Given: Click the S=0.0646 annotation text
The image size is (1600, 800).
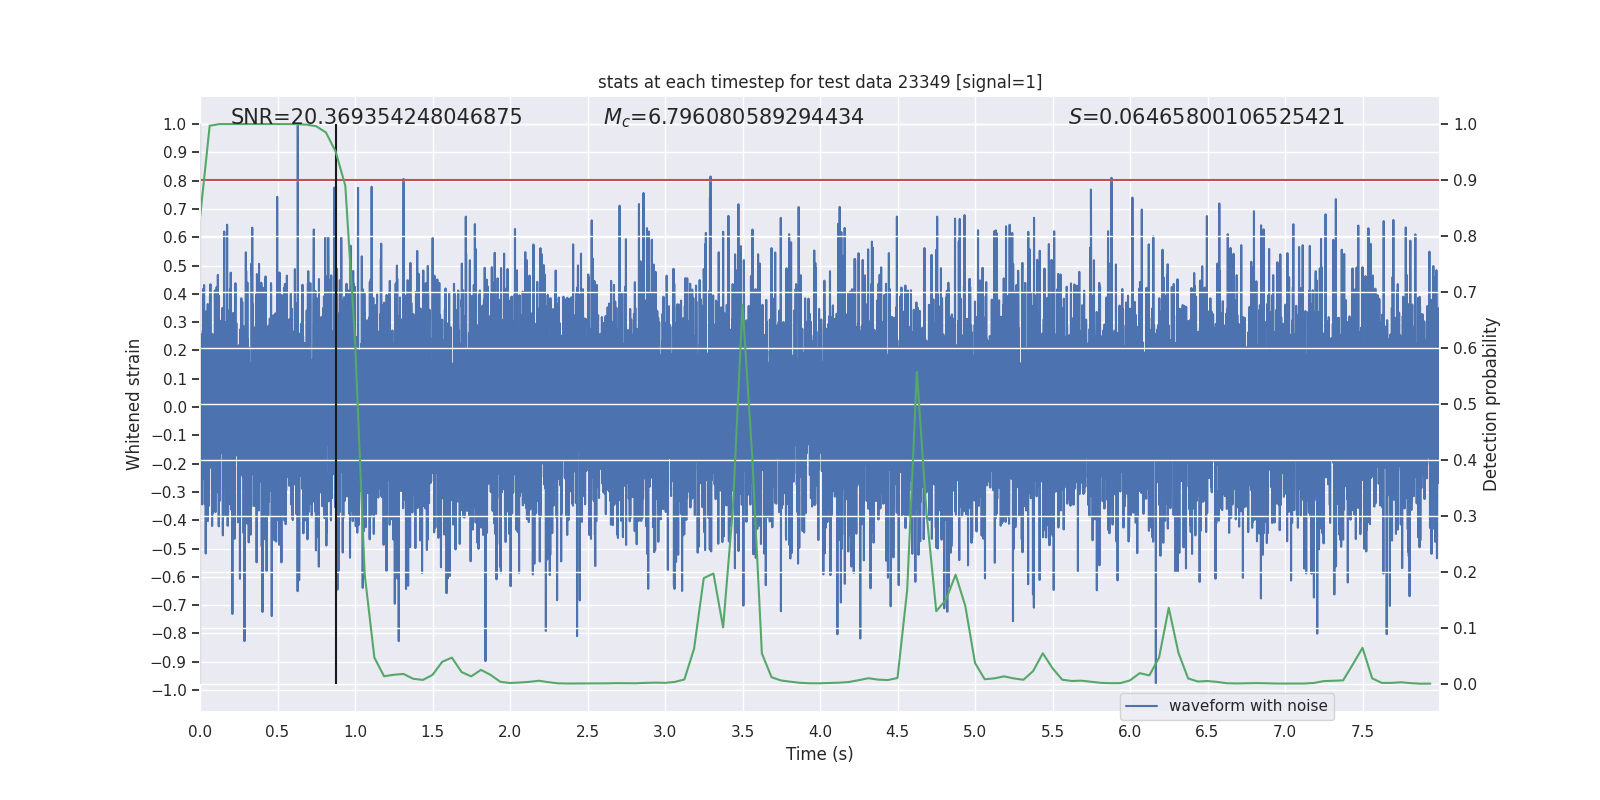Looking at the screenshot, I should (1206, 117).
